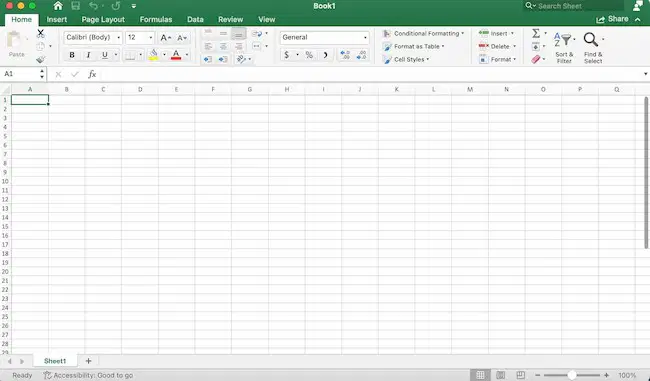This screenshot has height=381, width=650.
Task: Click the Increase Font Size icon
Action: (x=165, y=38)
